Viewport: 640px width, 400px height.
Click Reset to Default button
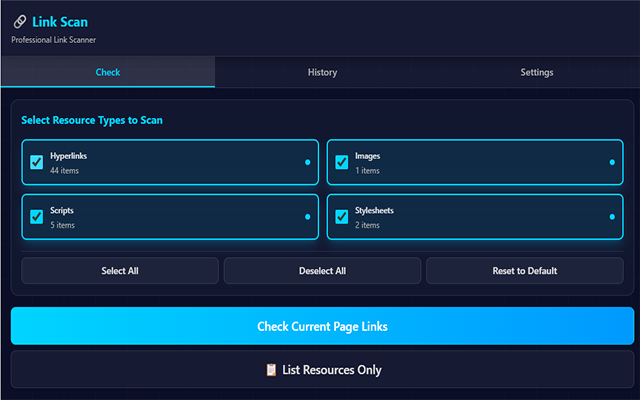pos(524,271)
